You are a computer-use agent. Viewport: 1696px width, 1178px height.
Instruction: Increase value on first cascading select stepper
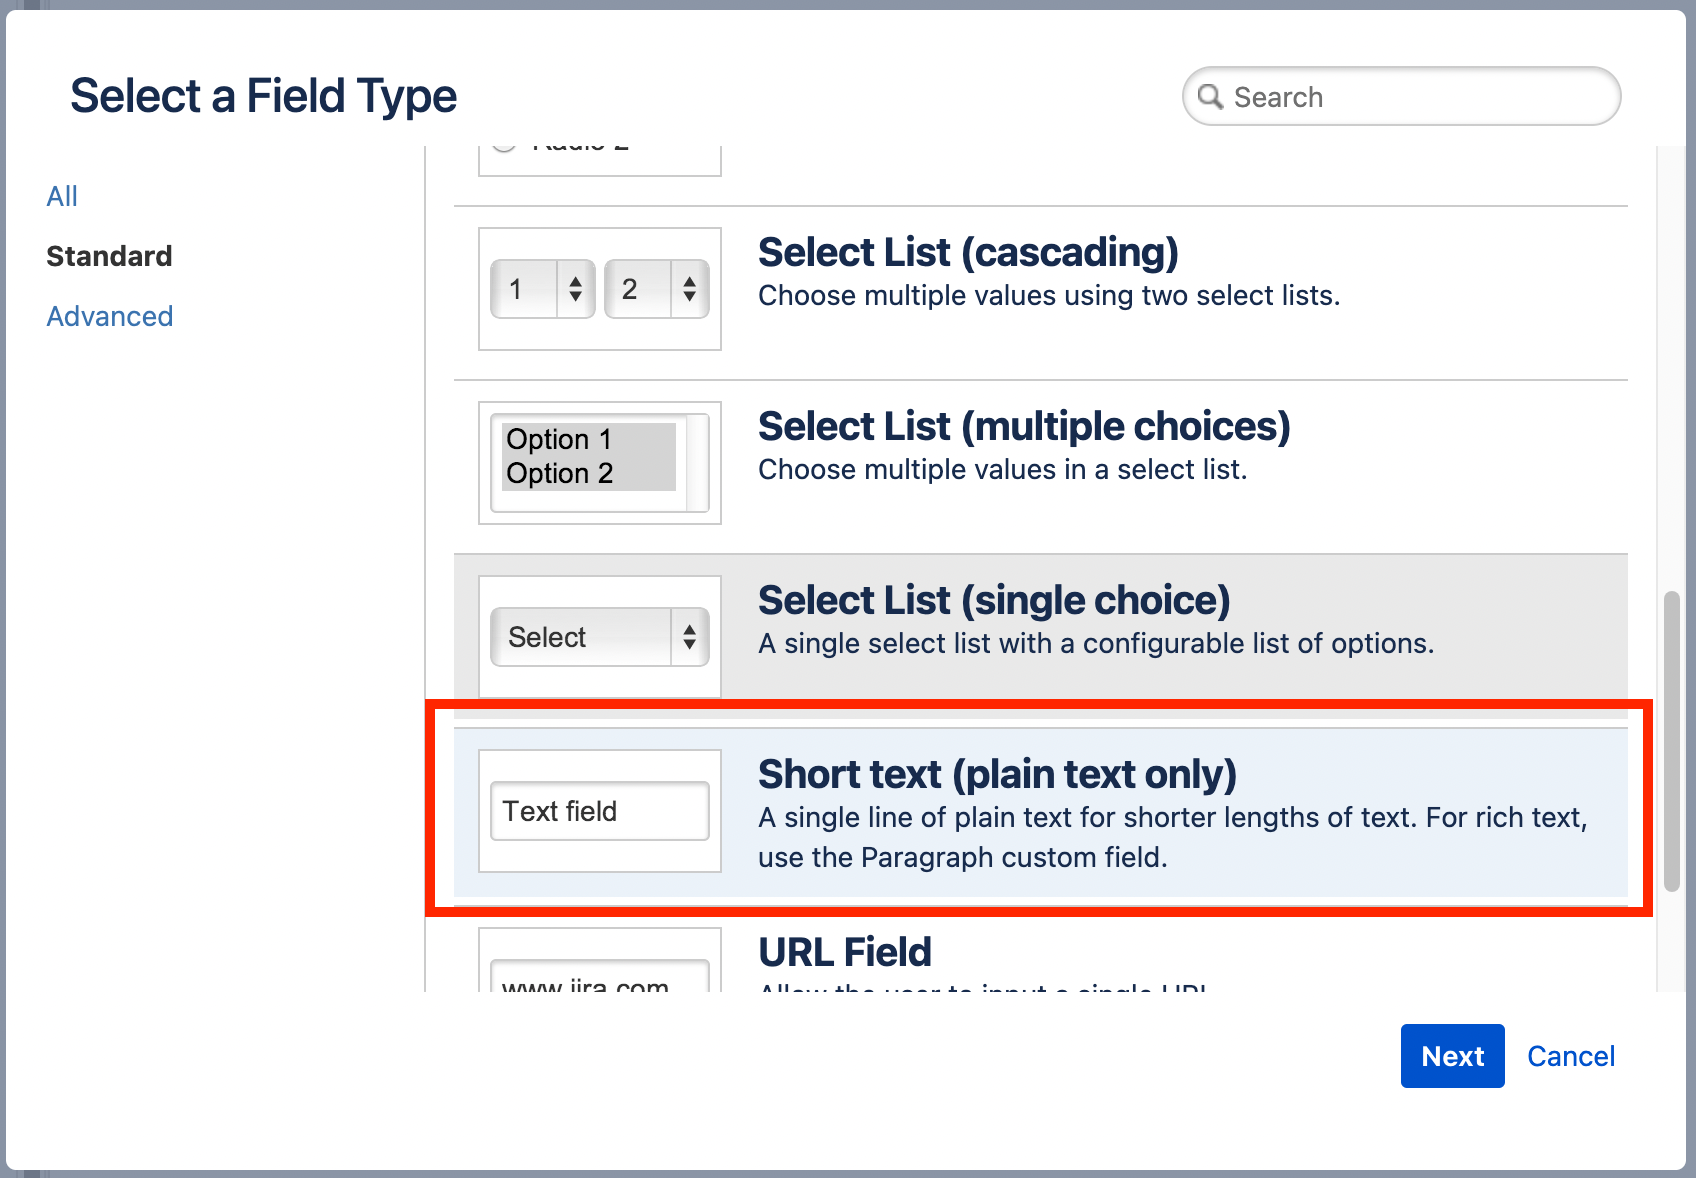[x=575, y=279]
